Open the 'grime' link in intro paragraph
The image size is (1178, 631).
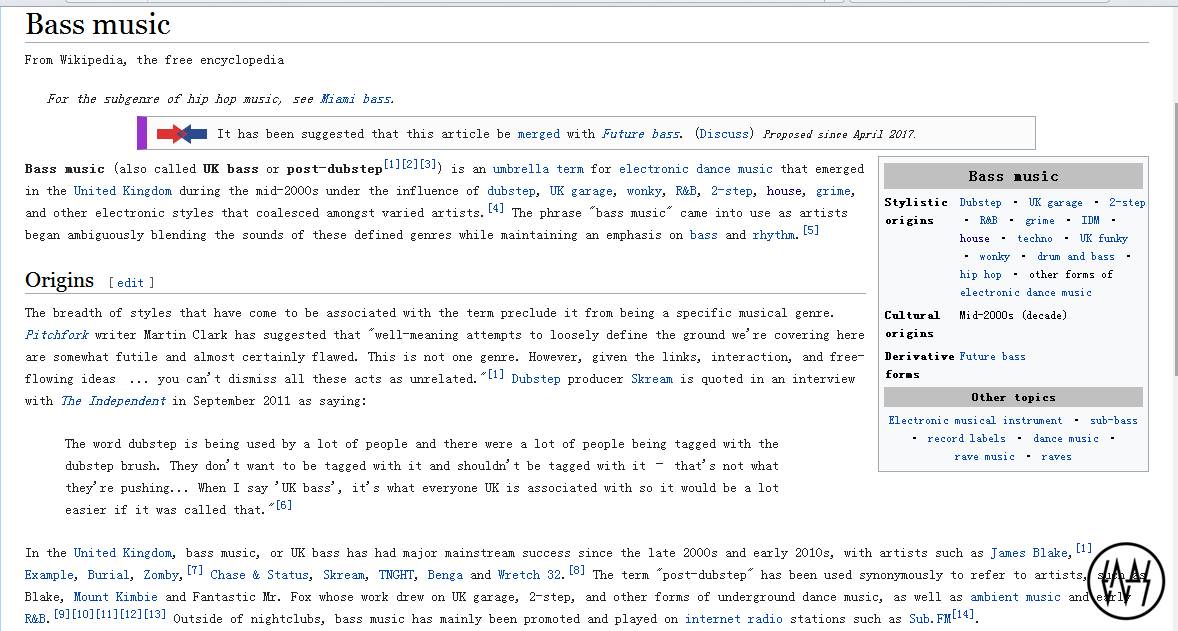(x=832, y=191)
